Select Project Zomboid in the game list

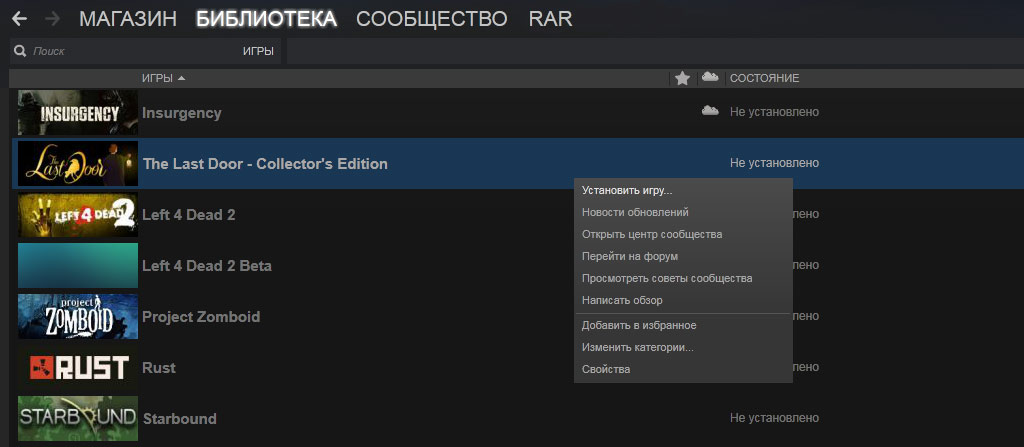(201, 317)
